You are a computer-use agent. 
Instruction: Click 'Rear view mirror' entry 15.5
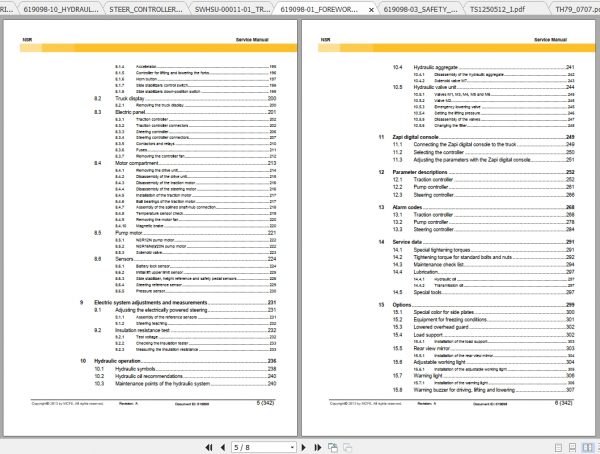(x=432, y=348)
